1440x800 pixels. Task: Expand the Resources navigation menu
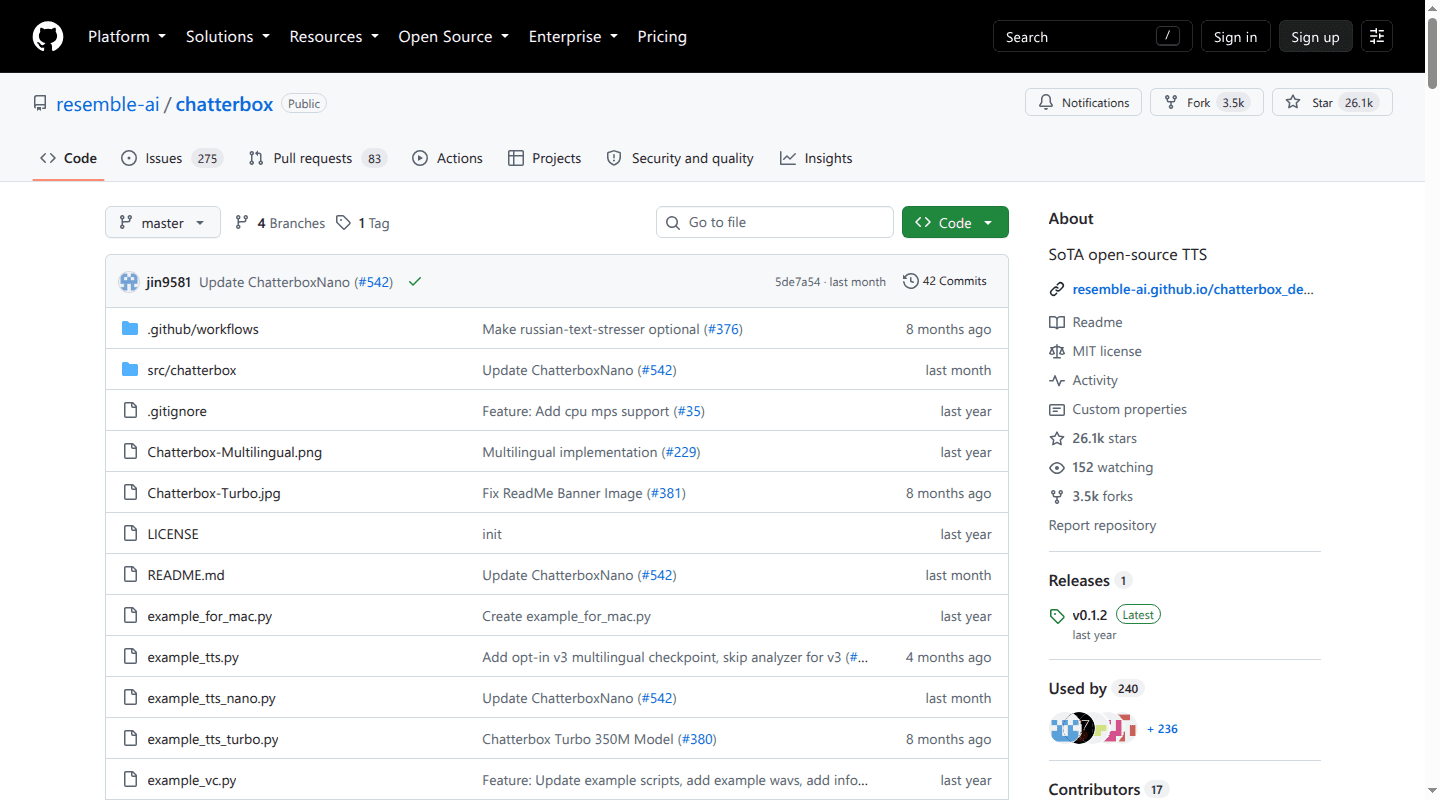(334, 37)
